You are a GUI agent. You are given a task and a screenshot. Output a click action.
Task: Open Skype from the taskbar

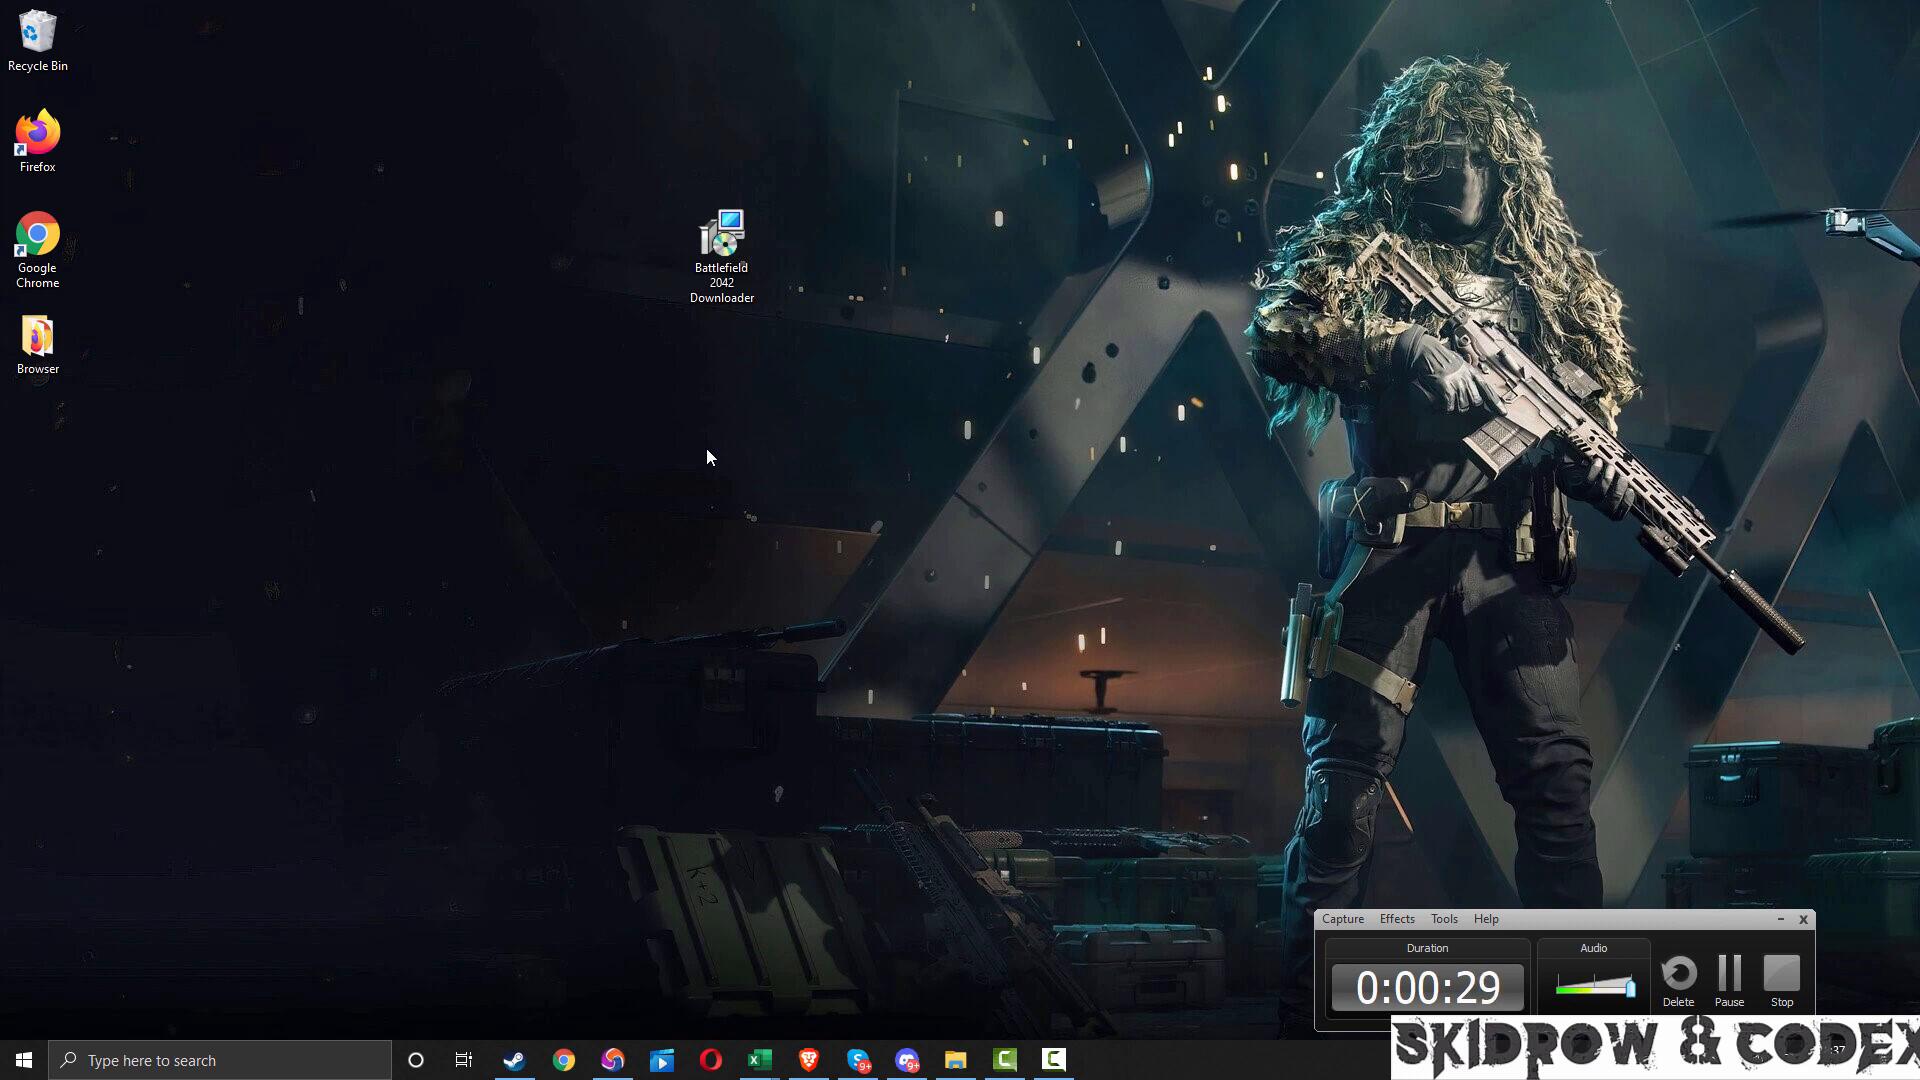[857, 1060]
